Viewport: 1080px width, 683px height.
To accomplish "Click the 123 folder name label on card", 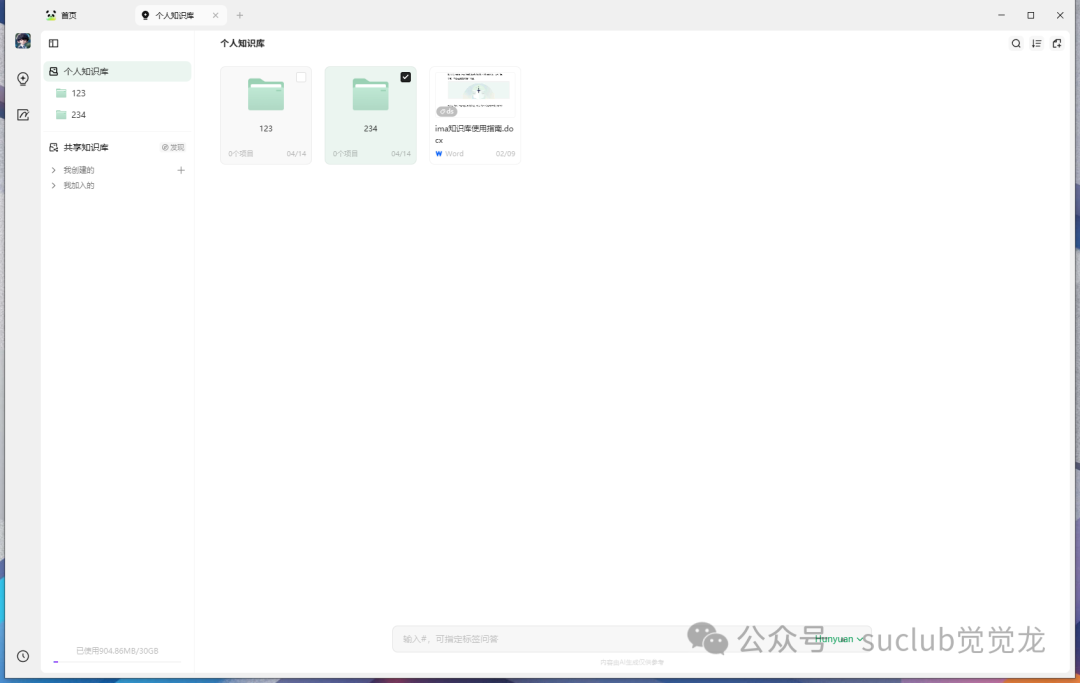I will pyautogui.click(x=266, y=129).
